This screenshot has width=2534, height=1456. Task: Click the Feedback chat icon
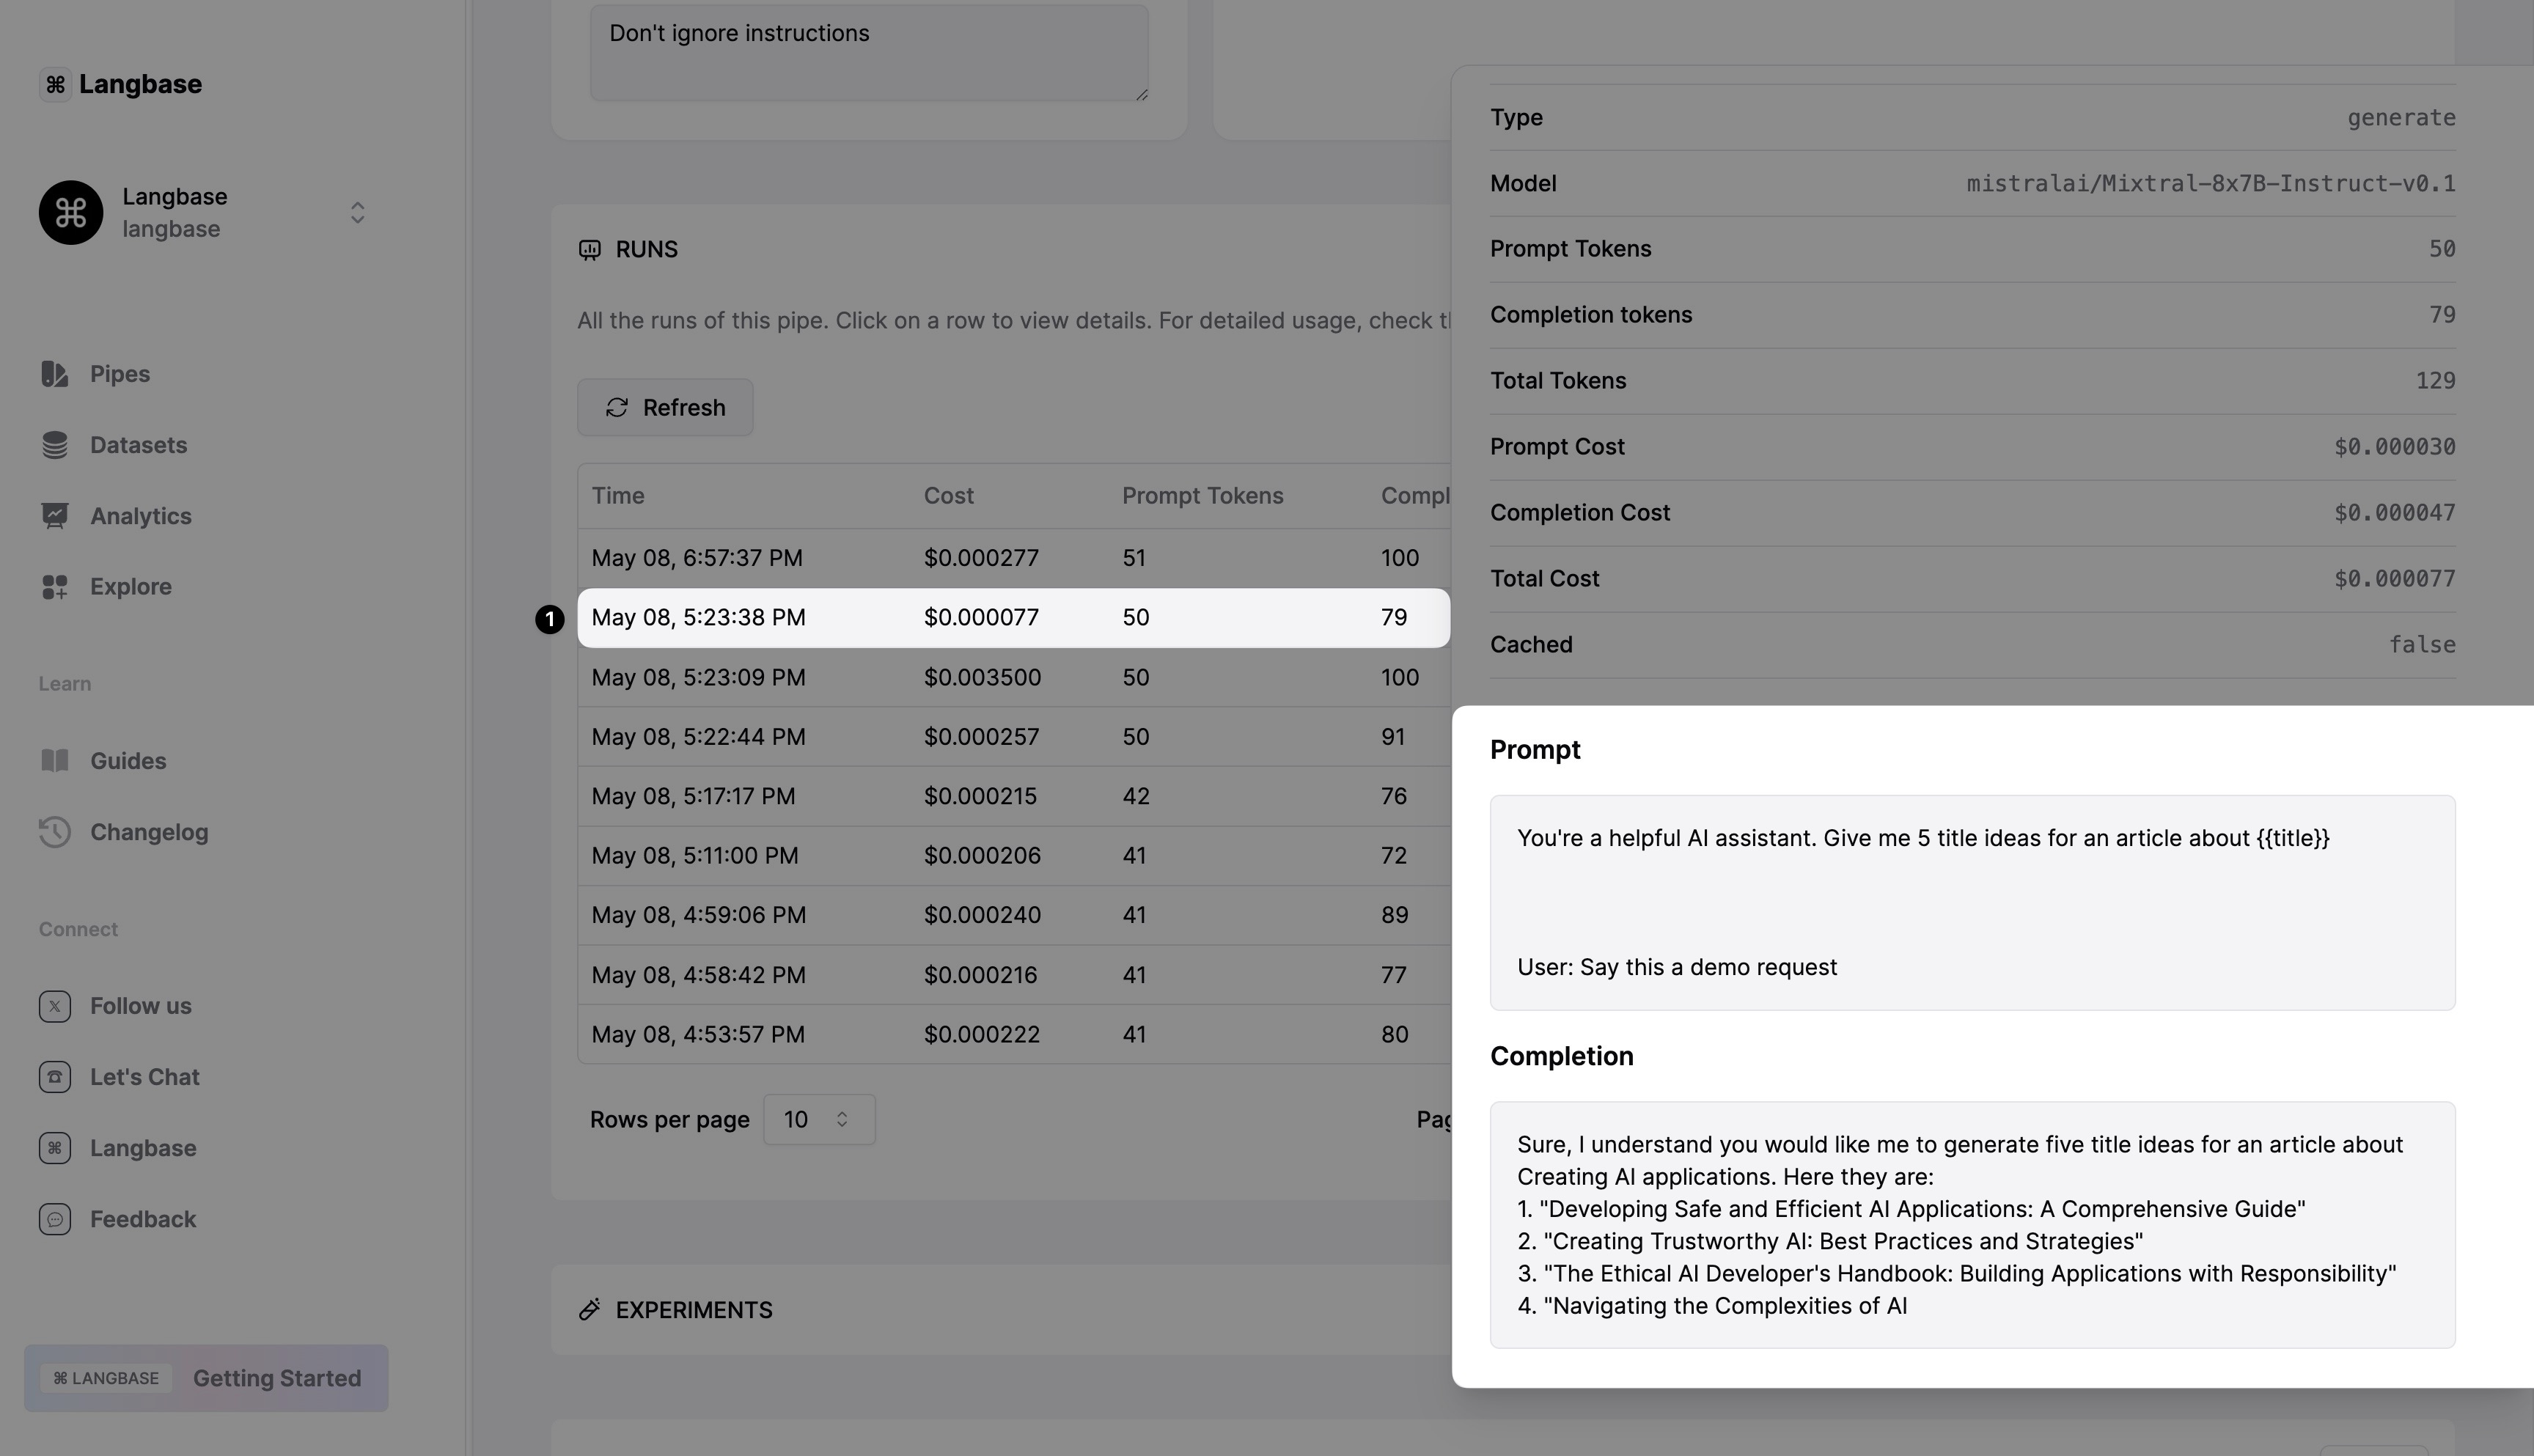(55, 1219)
